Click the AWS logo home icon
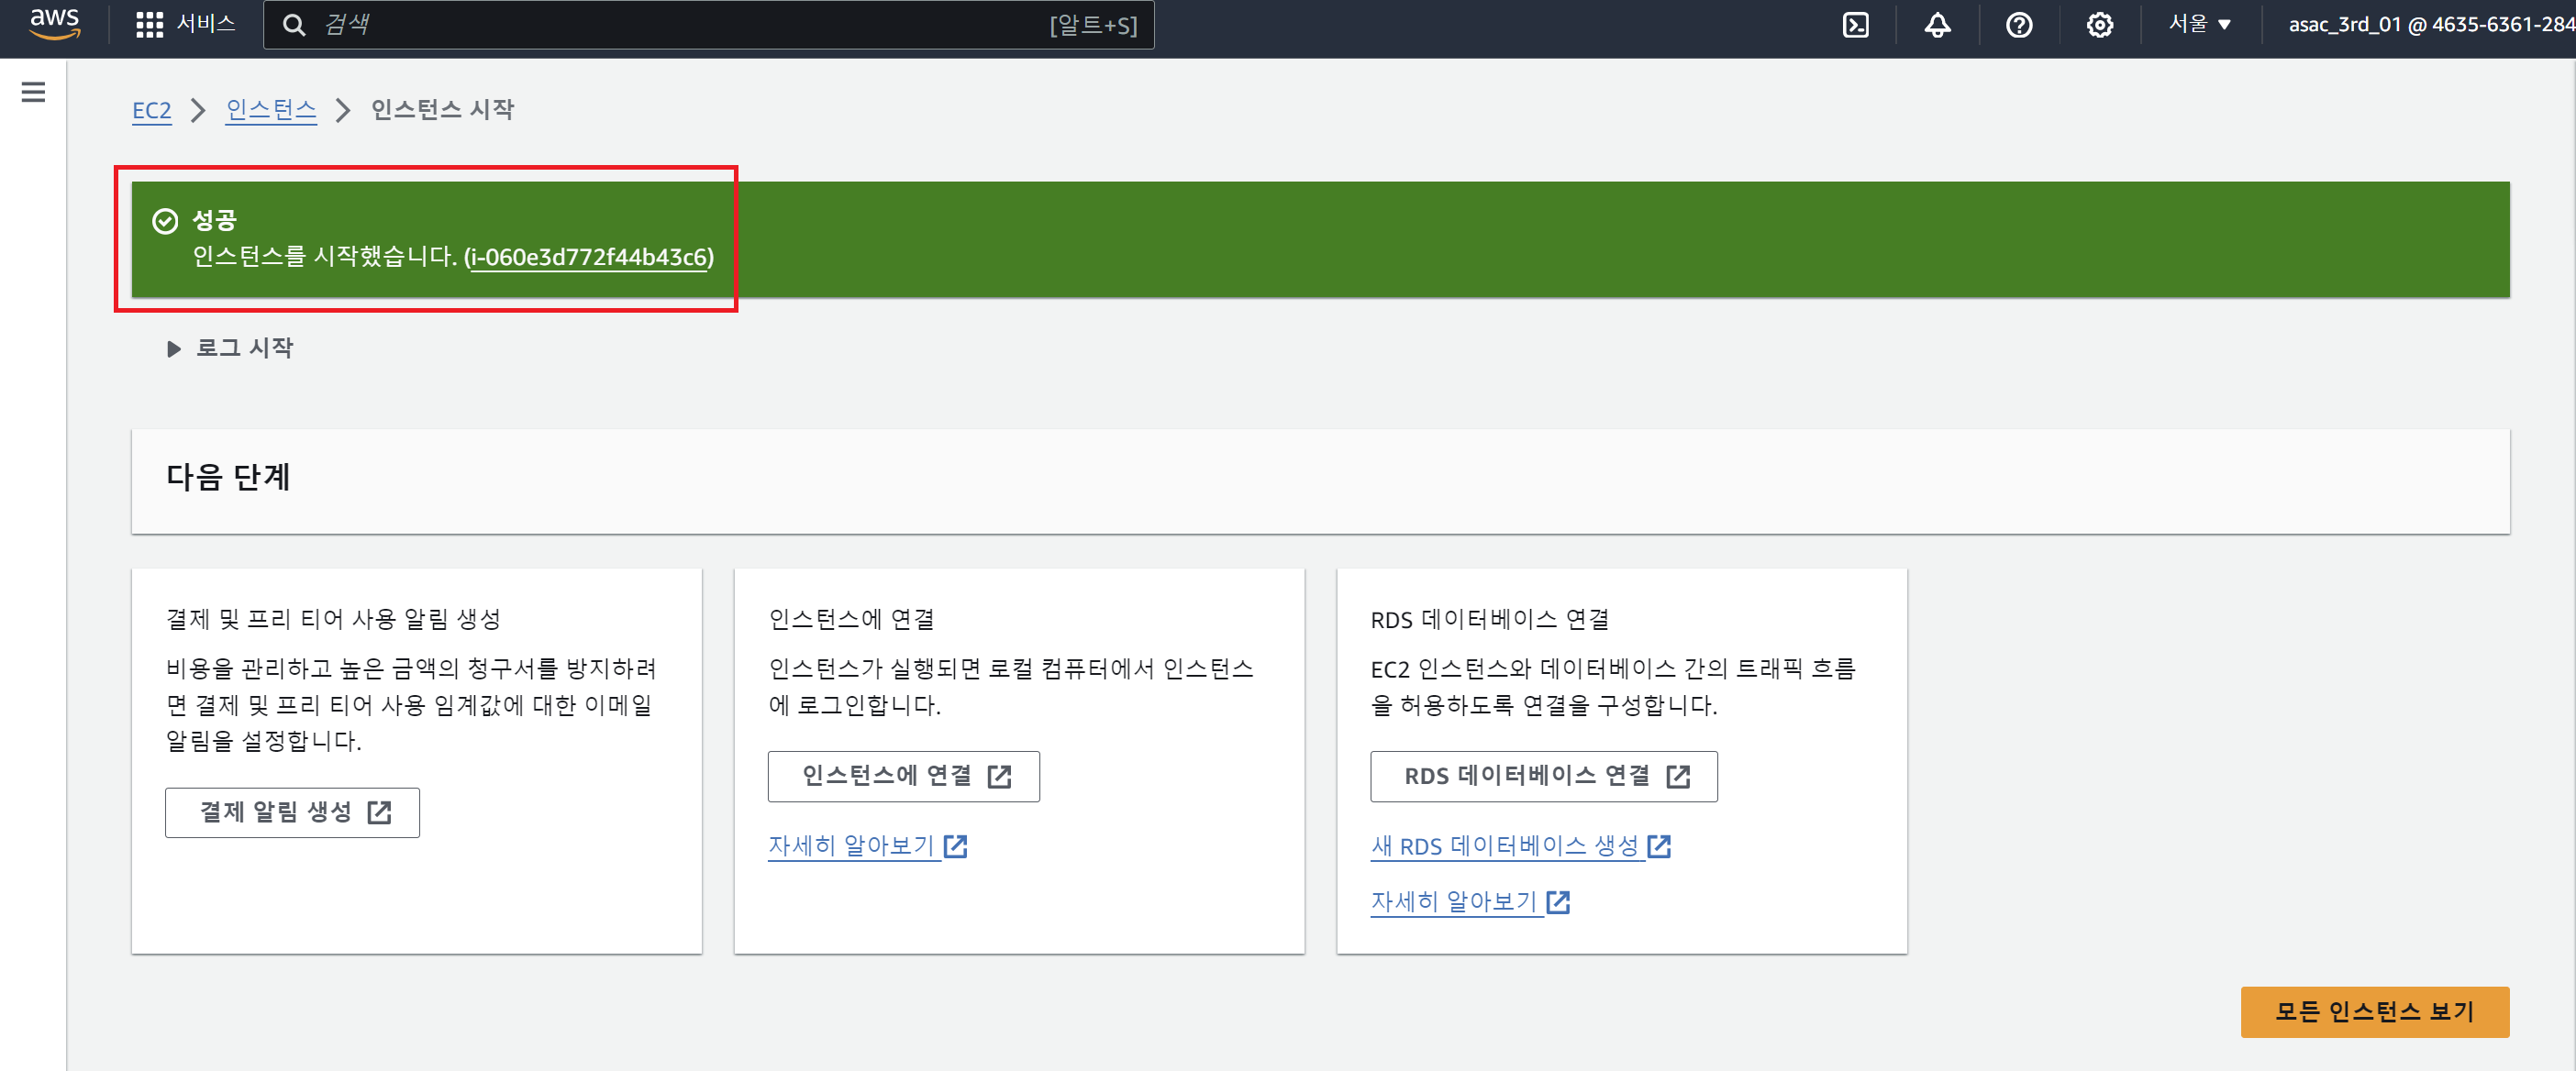 pyautogui.click(x=54, y=24)
